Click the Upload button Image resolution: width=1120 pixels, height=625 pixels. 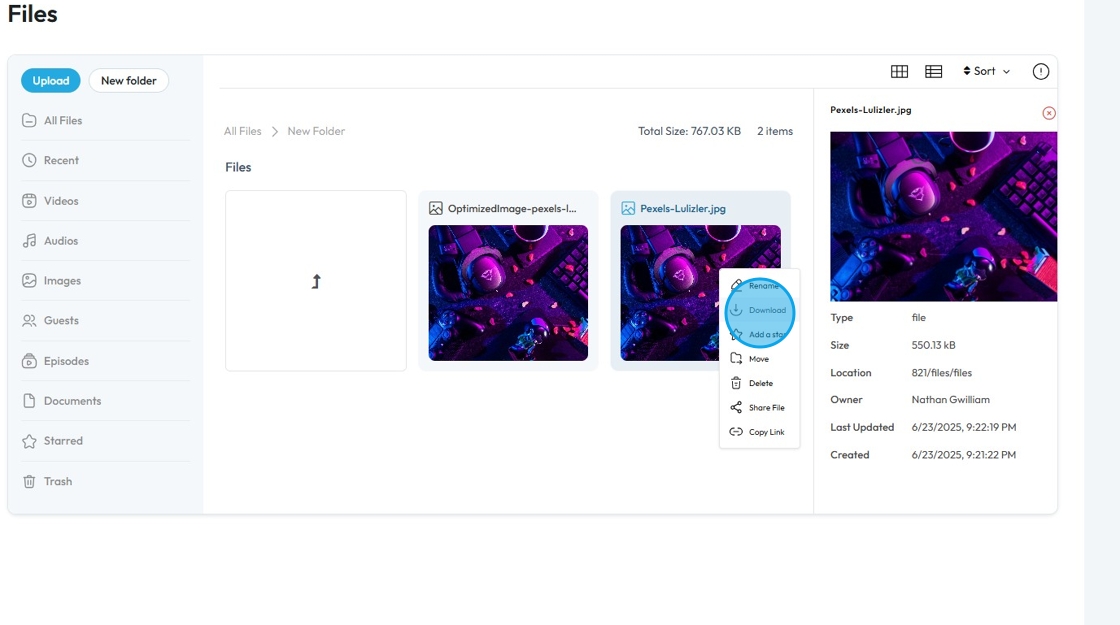click(x=51, y=81)
